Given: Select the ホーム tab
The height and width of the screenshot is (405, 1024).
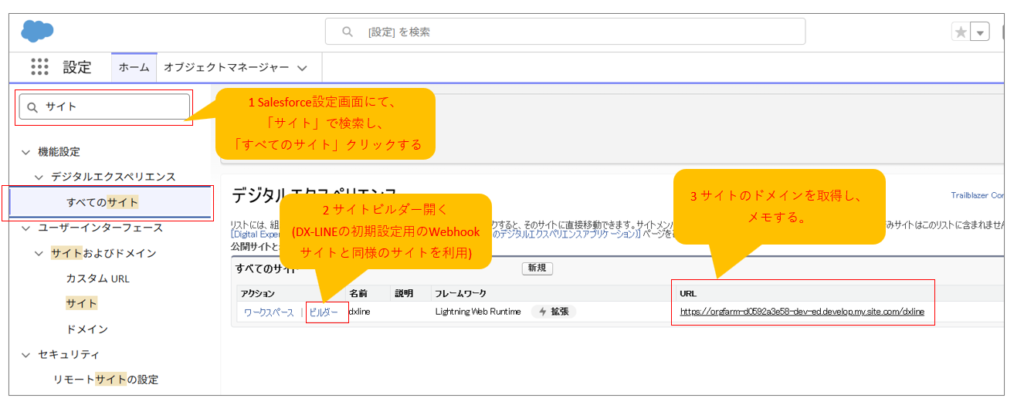Looking at the screenshot, I should coord(135,67).
